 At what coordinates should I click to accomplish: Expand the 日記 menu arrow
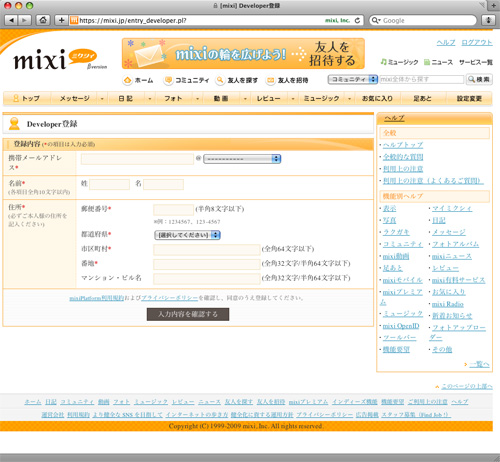(150, 99)
